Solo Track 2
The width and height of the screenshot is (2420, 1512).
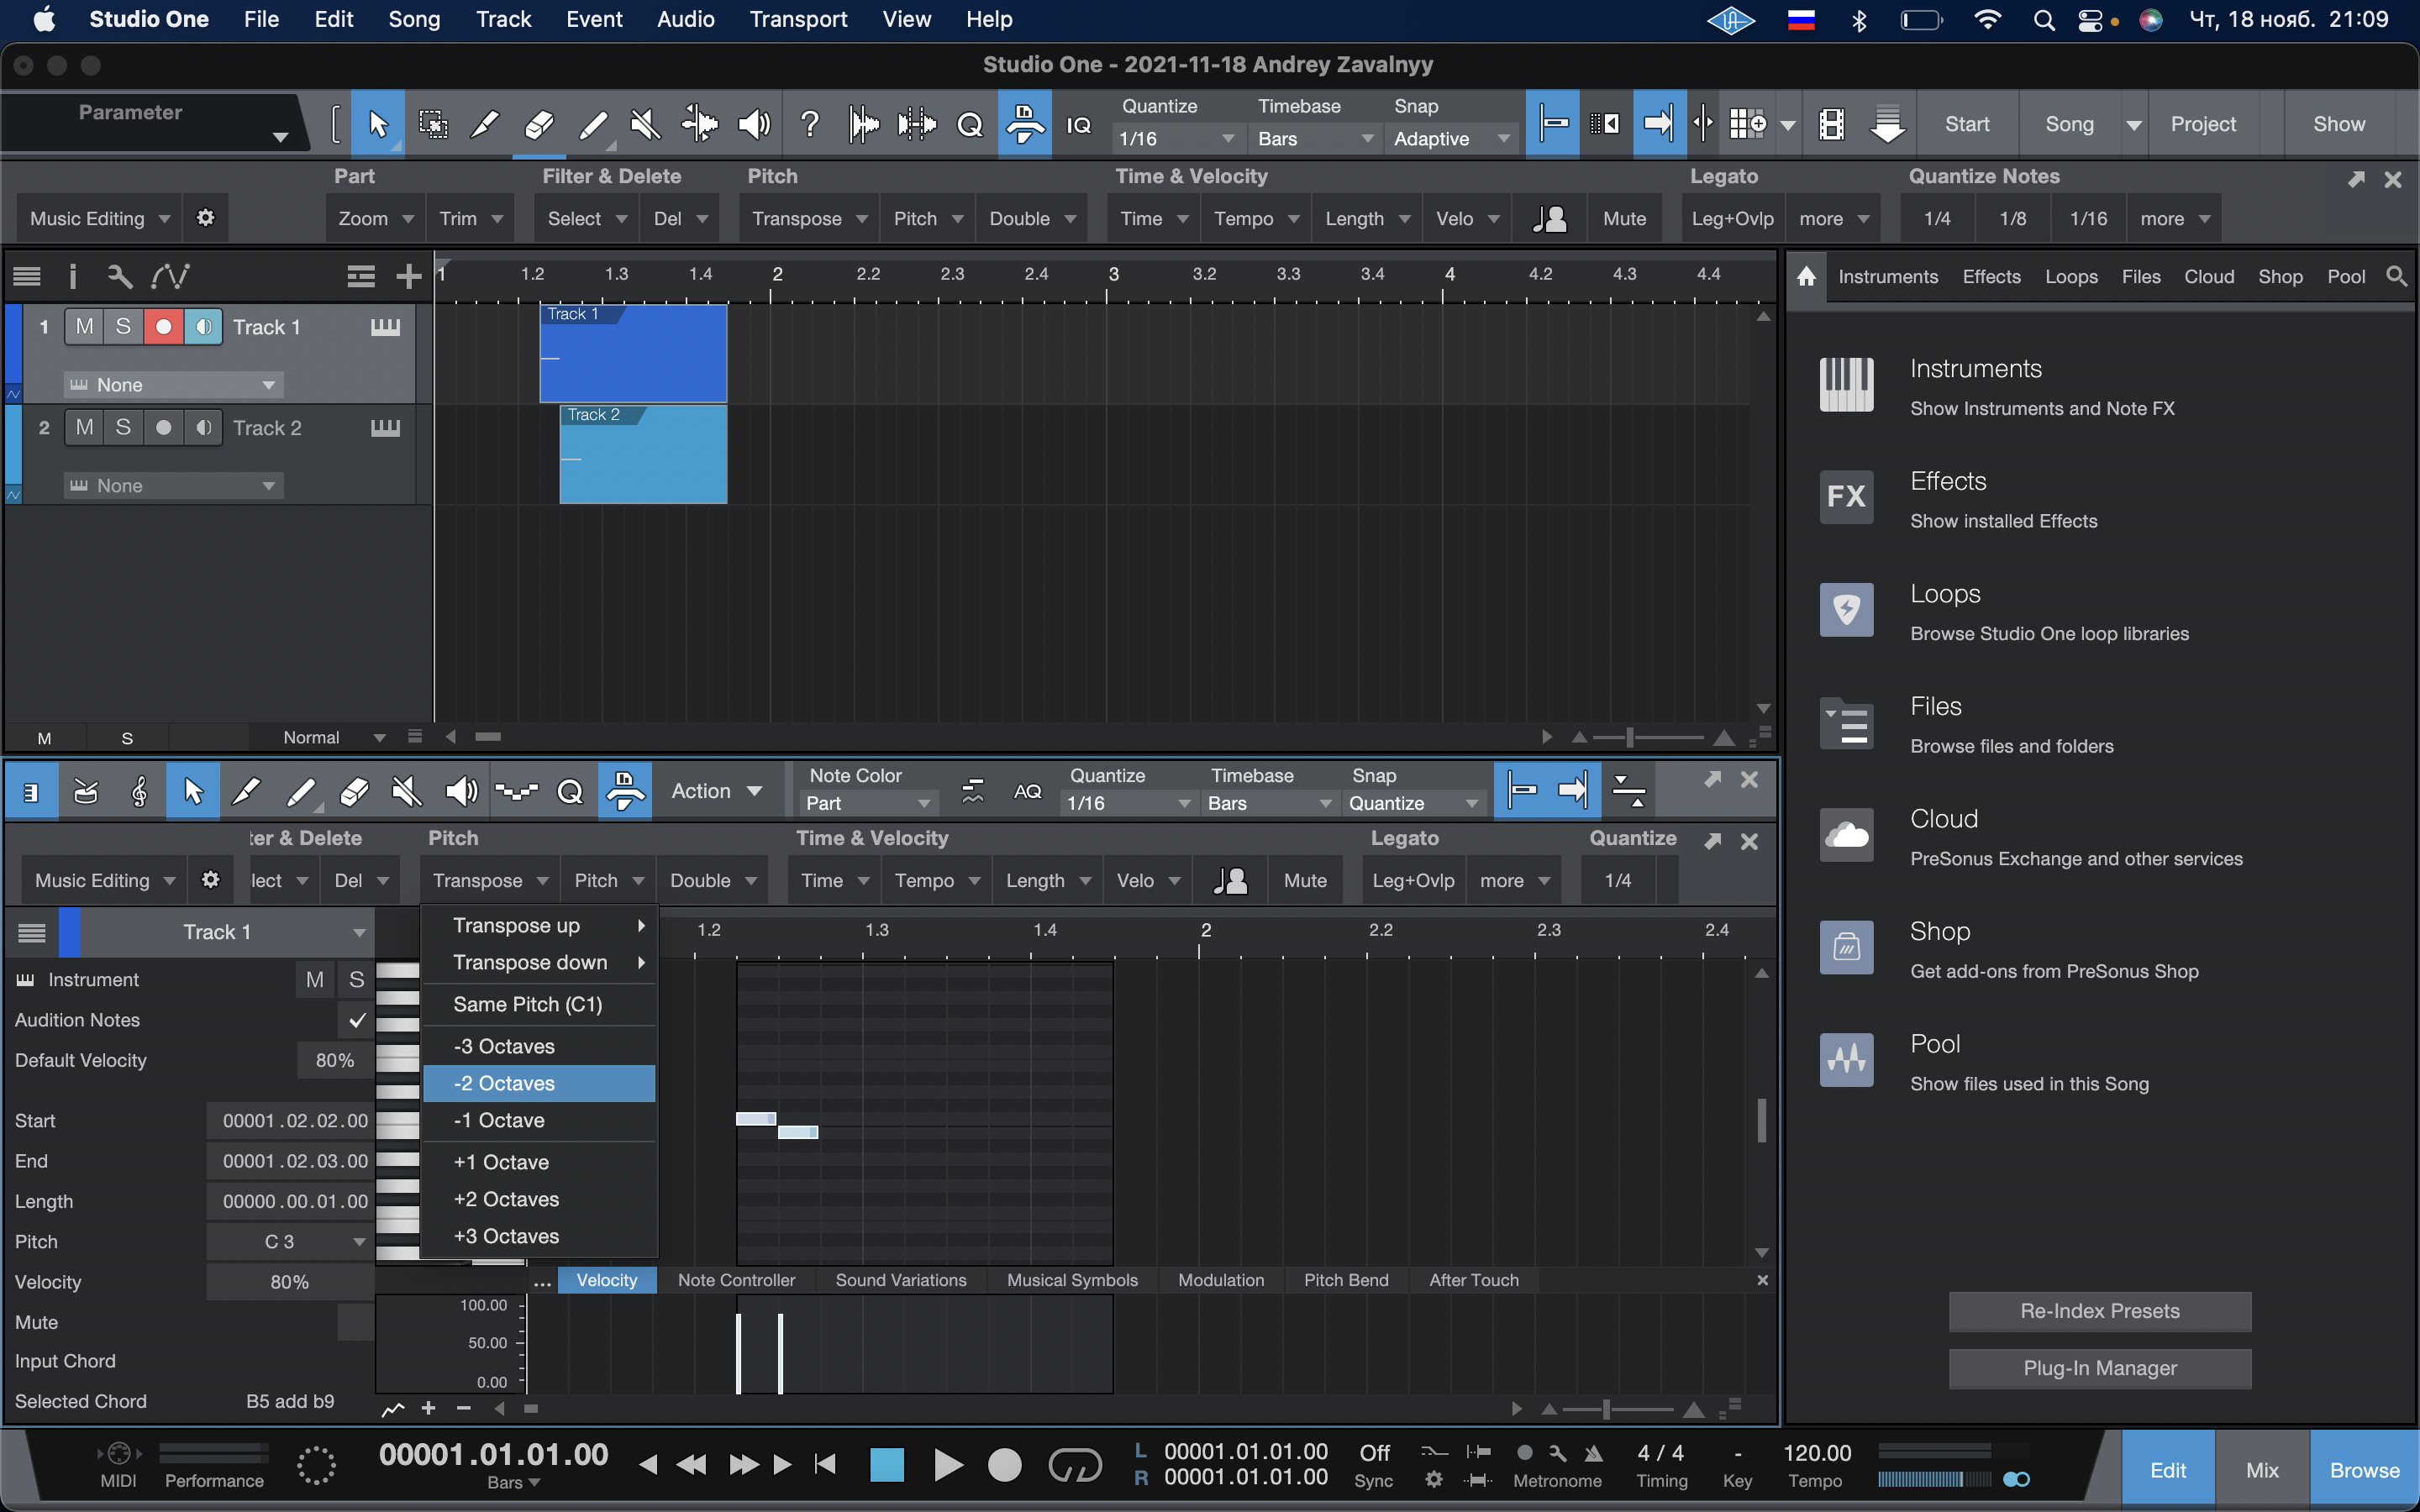pos(123,428)
